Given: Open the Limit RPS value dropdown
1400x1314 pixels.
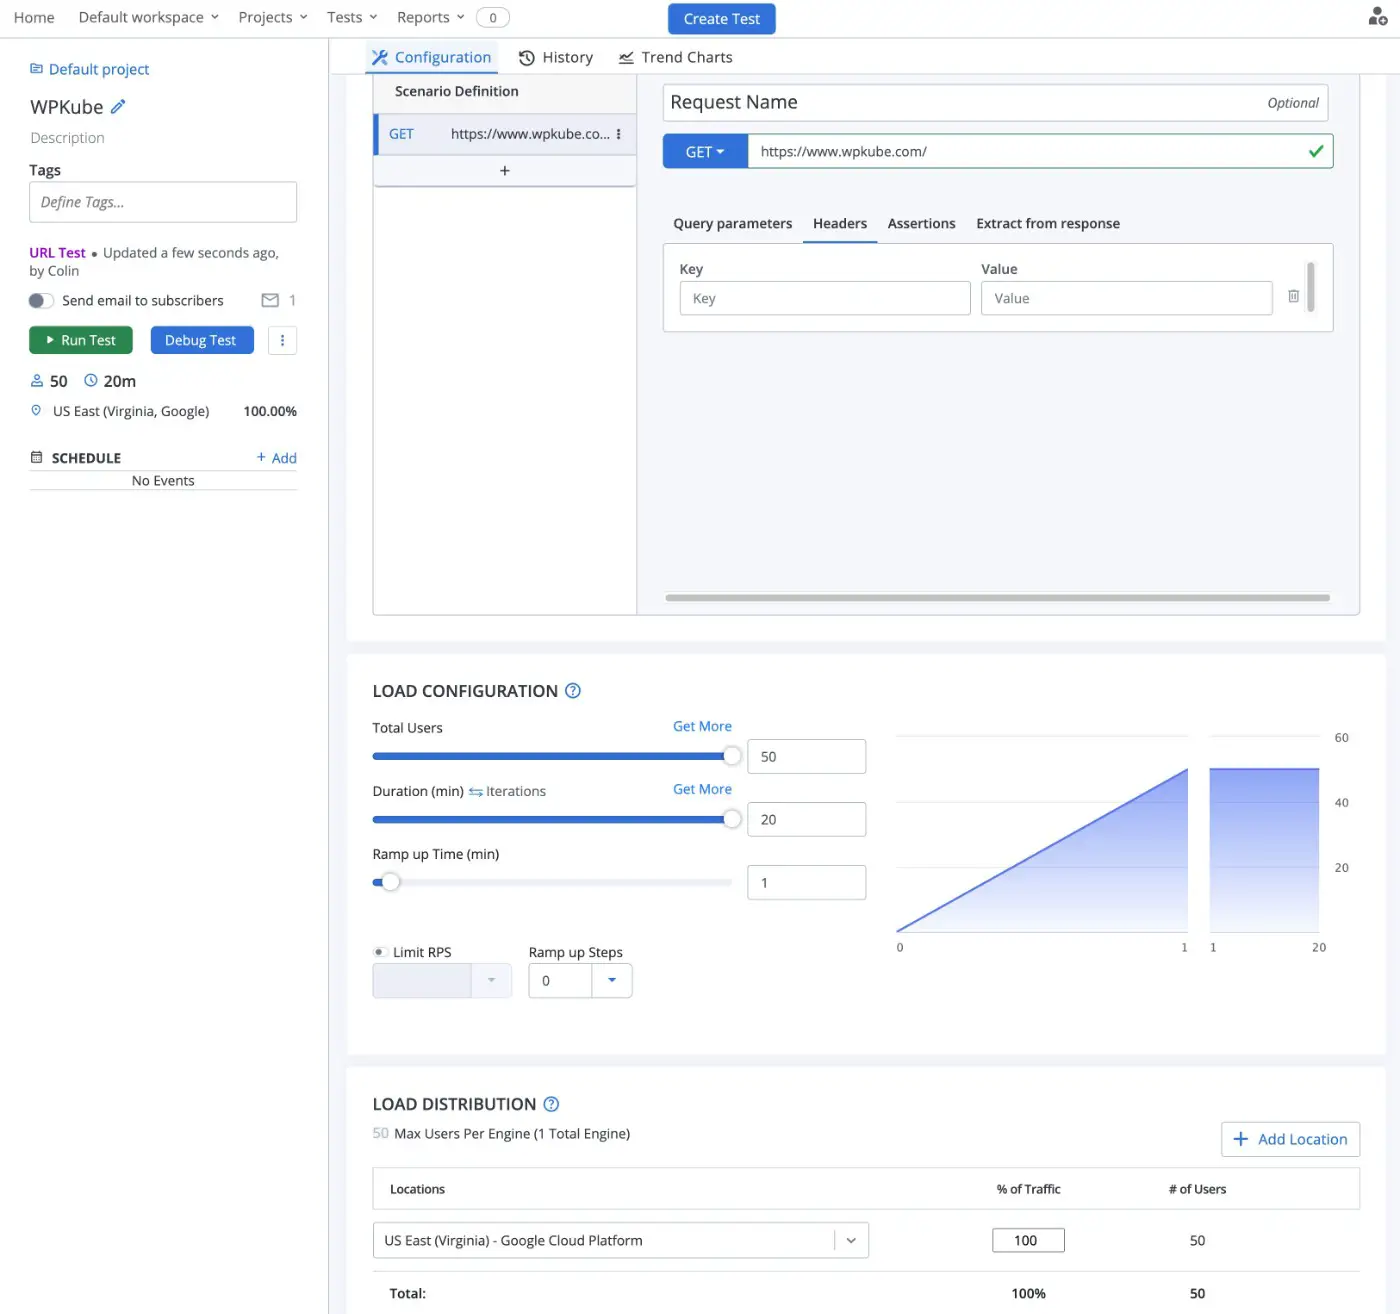Looking at the screenshot, I should (491, 981).
